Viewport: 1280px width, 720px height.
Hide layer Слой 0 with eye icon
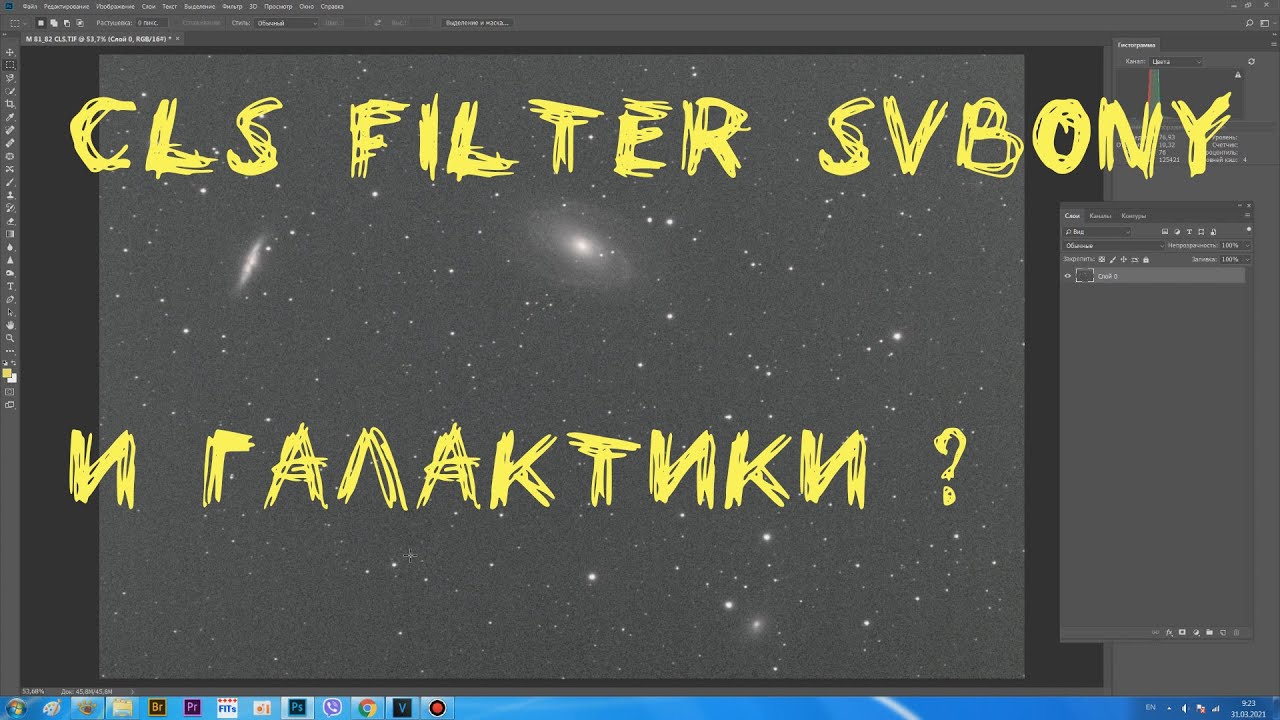[x=1068, y=276]
